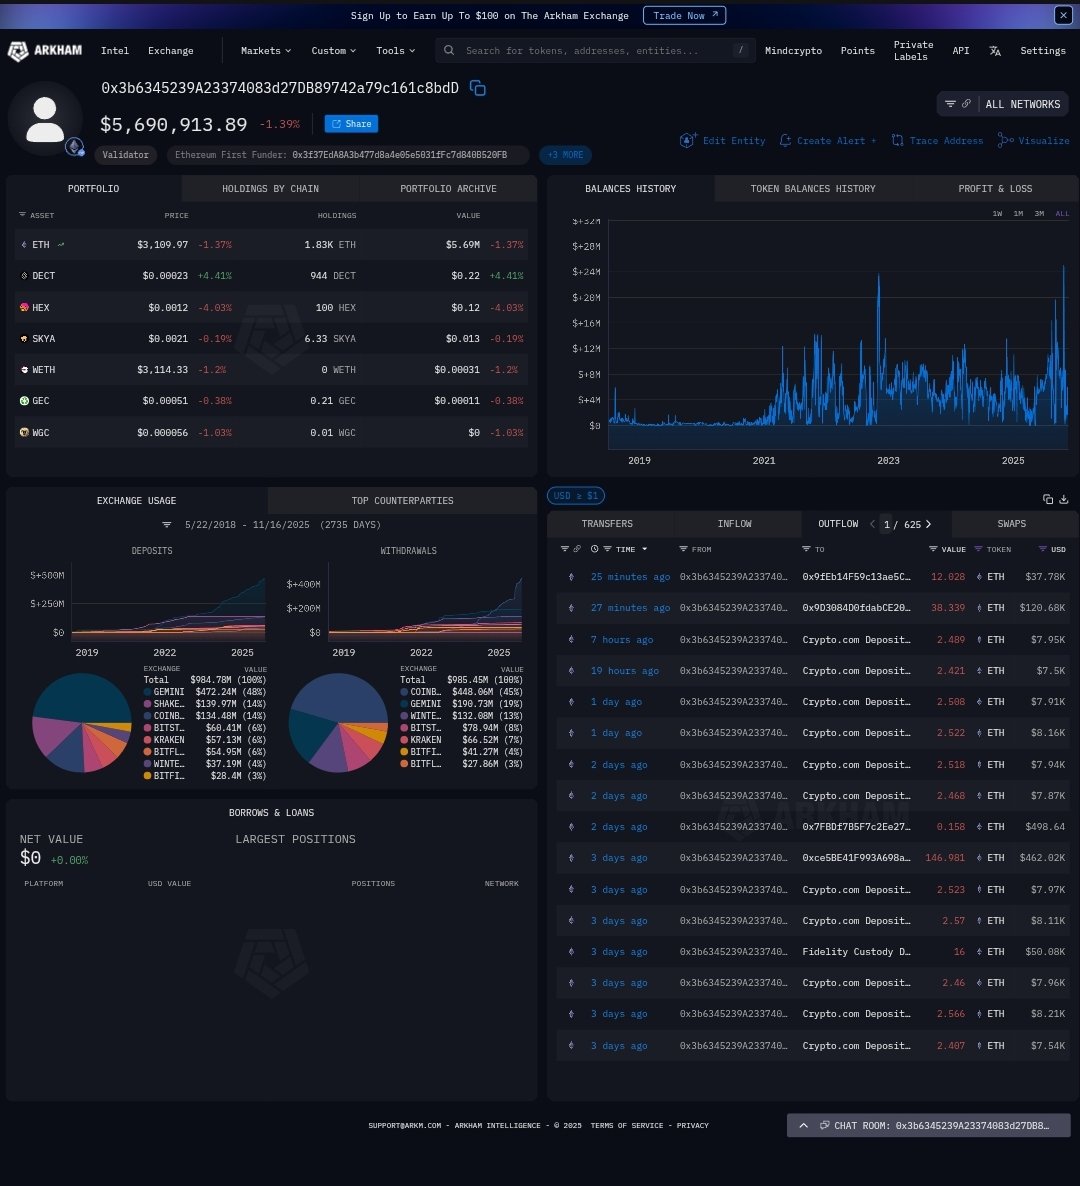The height and width of the screenshot is (1186, 1080).
Task: Click the Visualize graph icon
Action: (1005, 140)
